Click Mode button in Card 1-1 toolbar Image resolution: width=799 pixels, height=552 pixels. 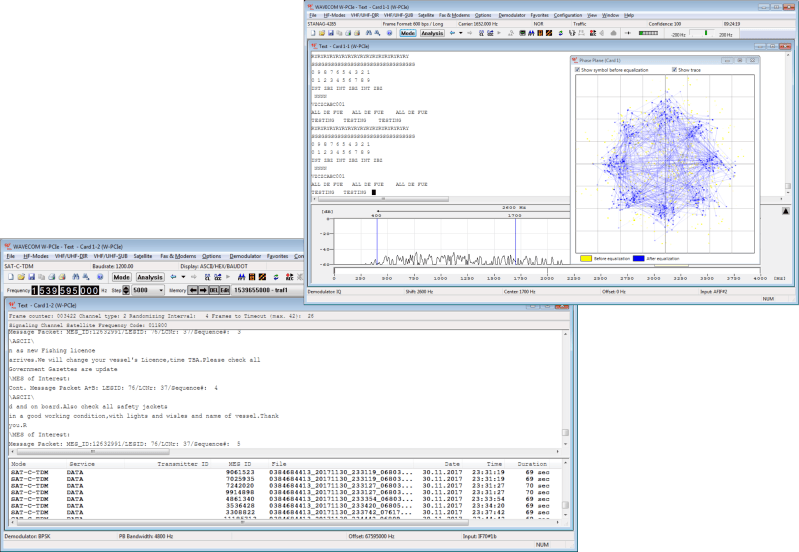pyautogui.click(x=408, y=33)
